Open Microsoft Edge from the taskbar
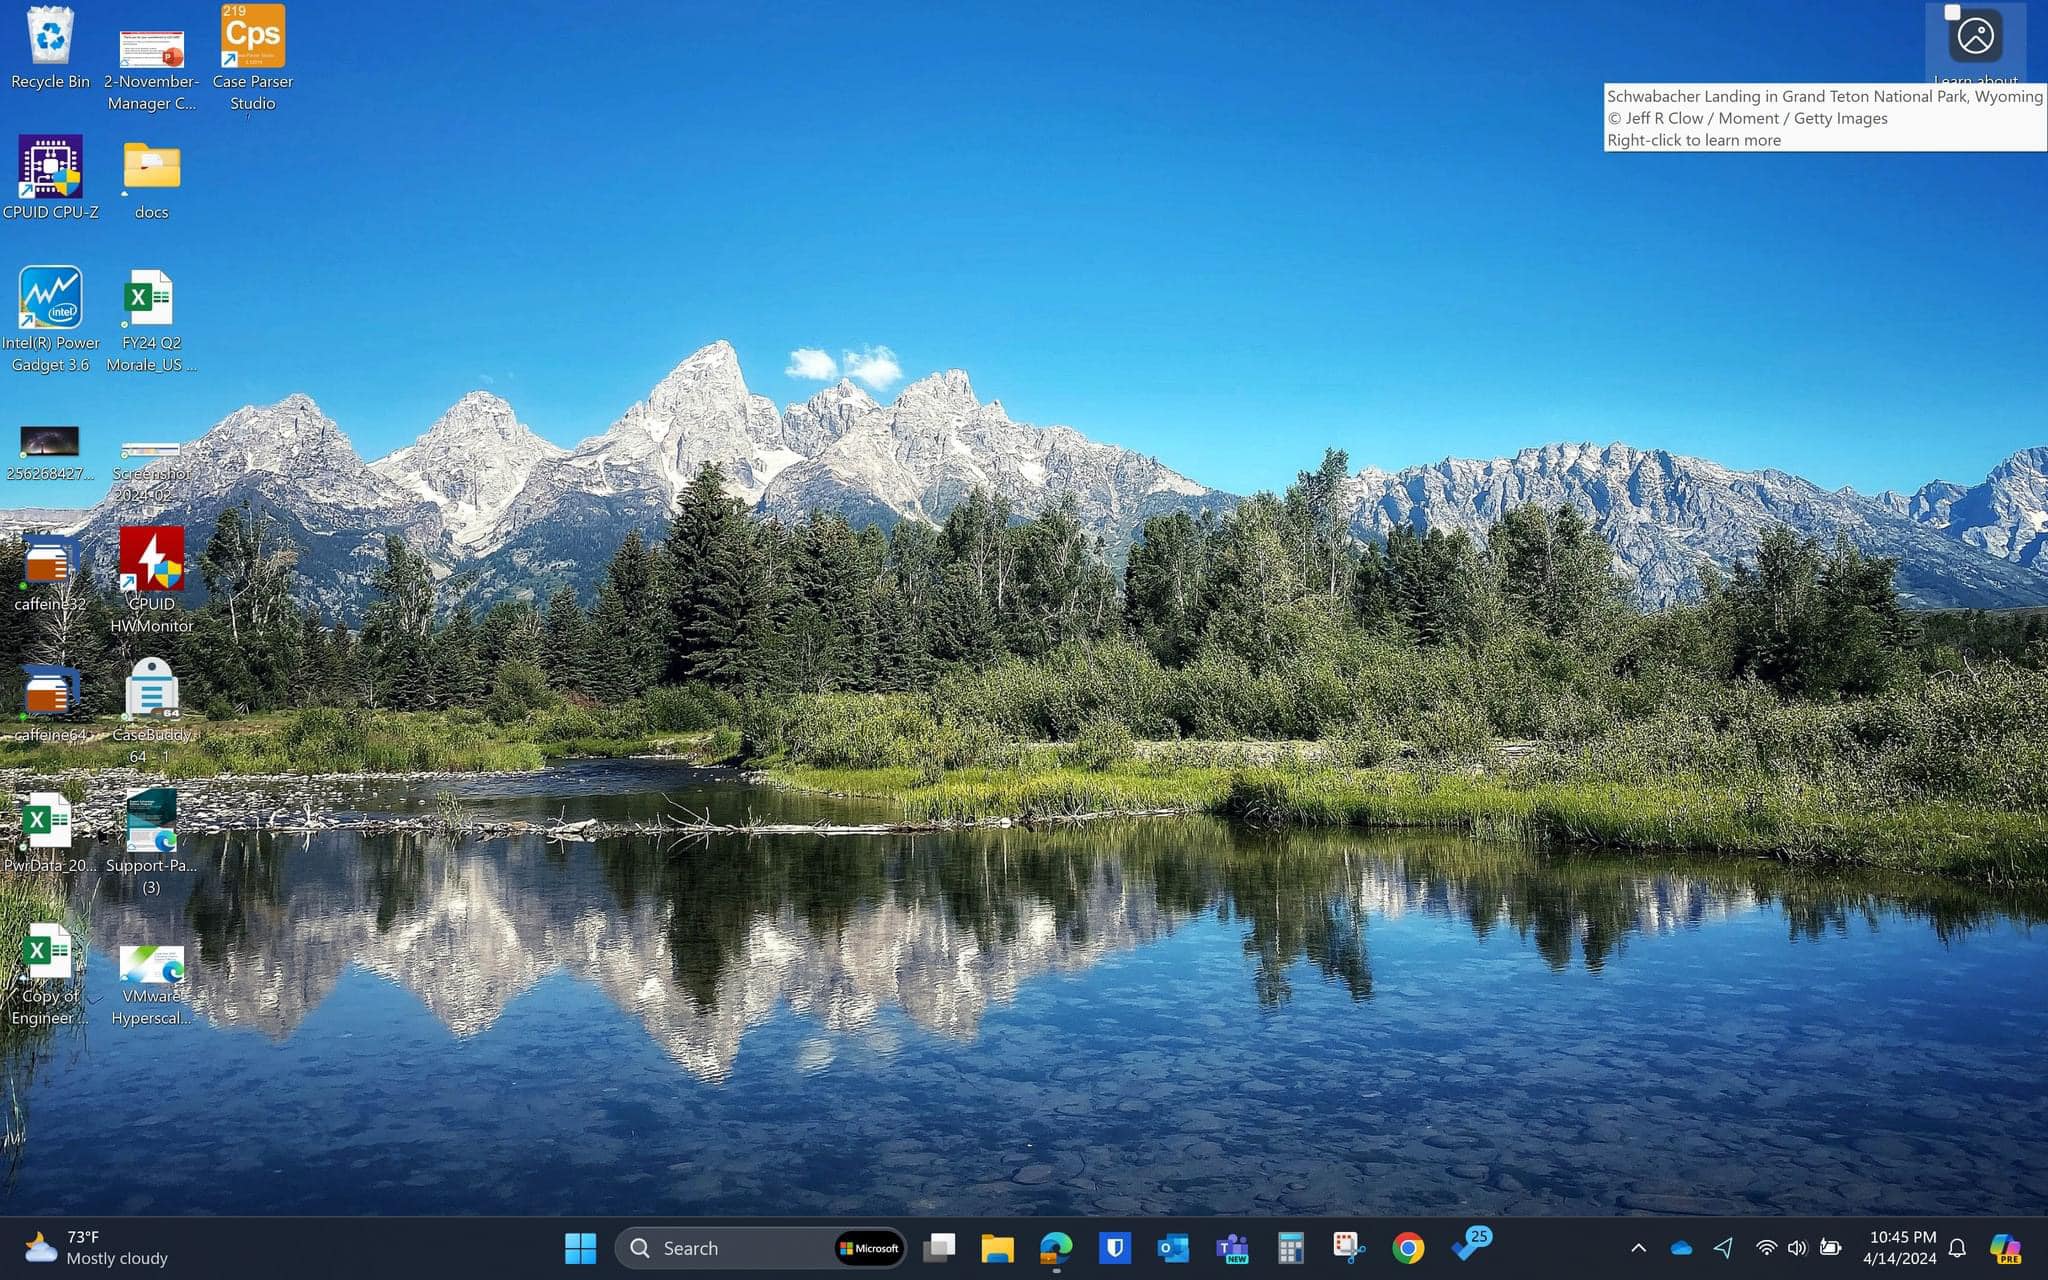This screenshot has height=1280, width=2048. pyautogui.click(x=1056, y=1248)
